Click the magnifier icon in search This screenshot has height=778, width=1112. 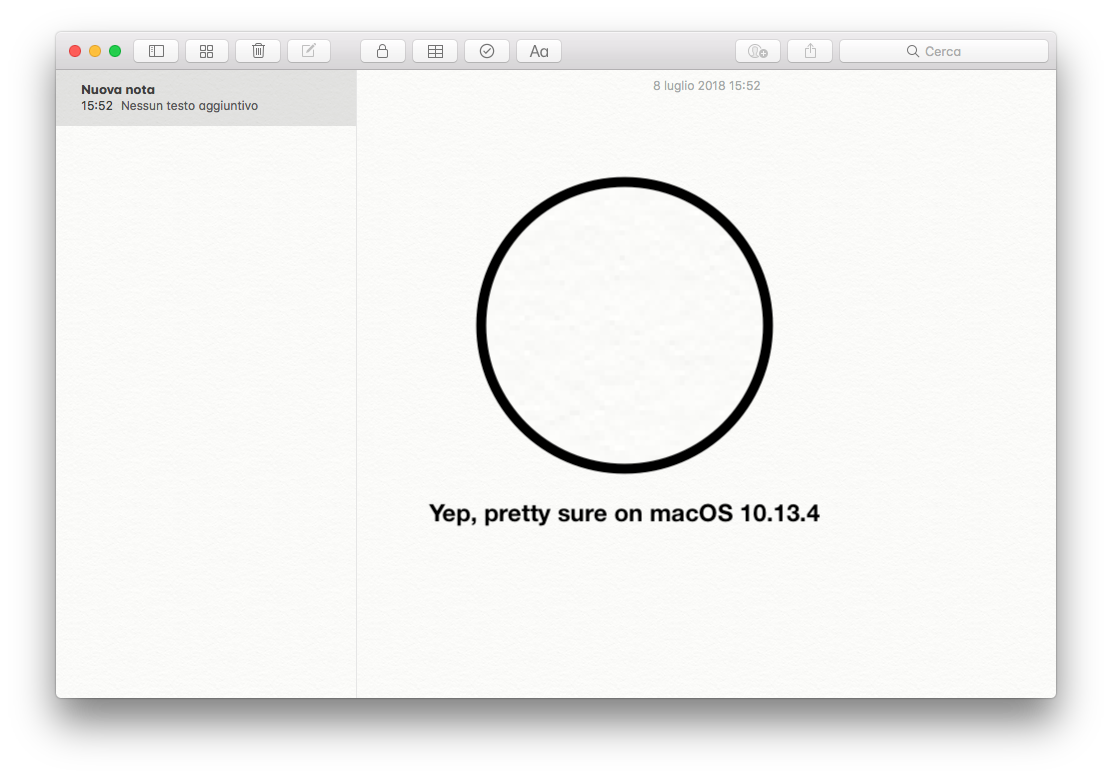913,51
